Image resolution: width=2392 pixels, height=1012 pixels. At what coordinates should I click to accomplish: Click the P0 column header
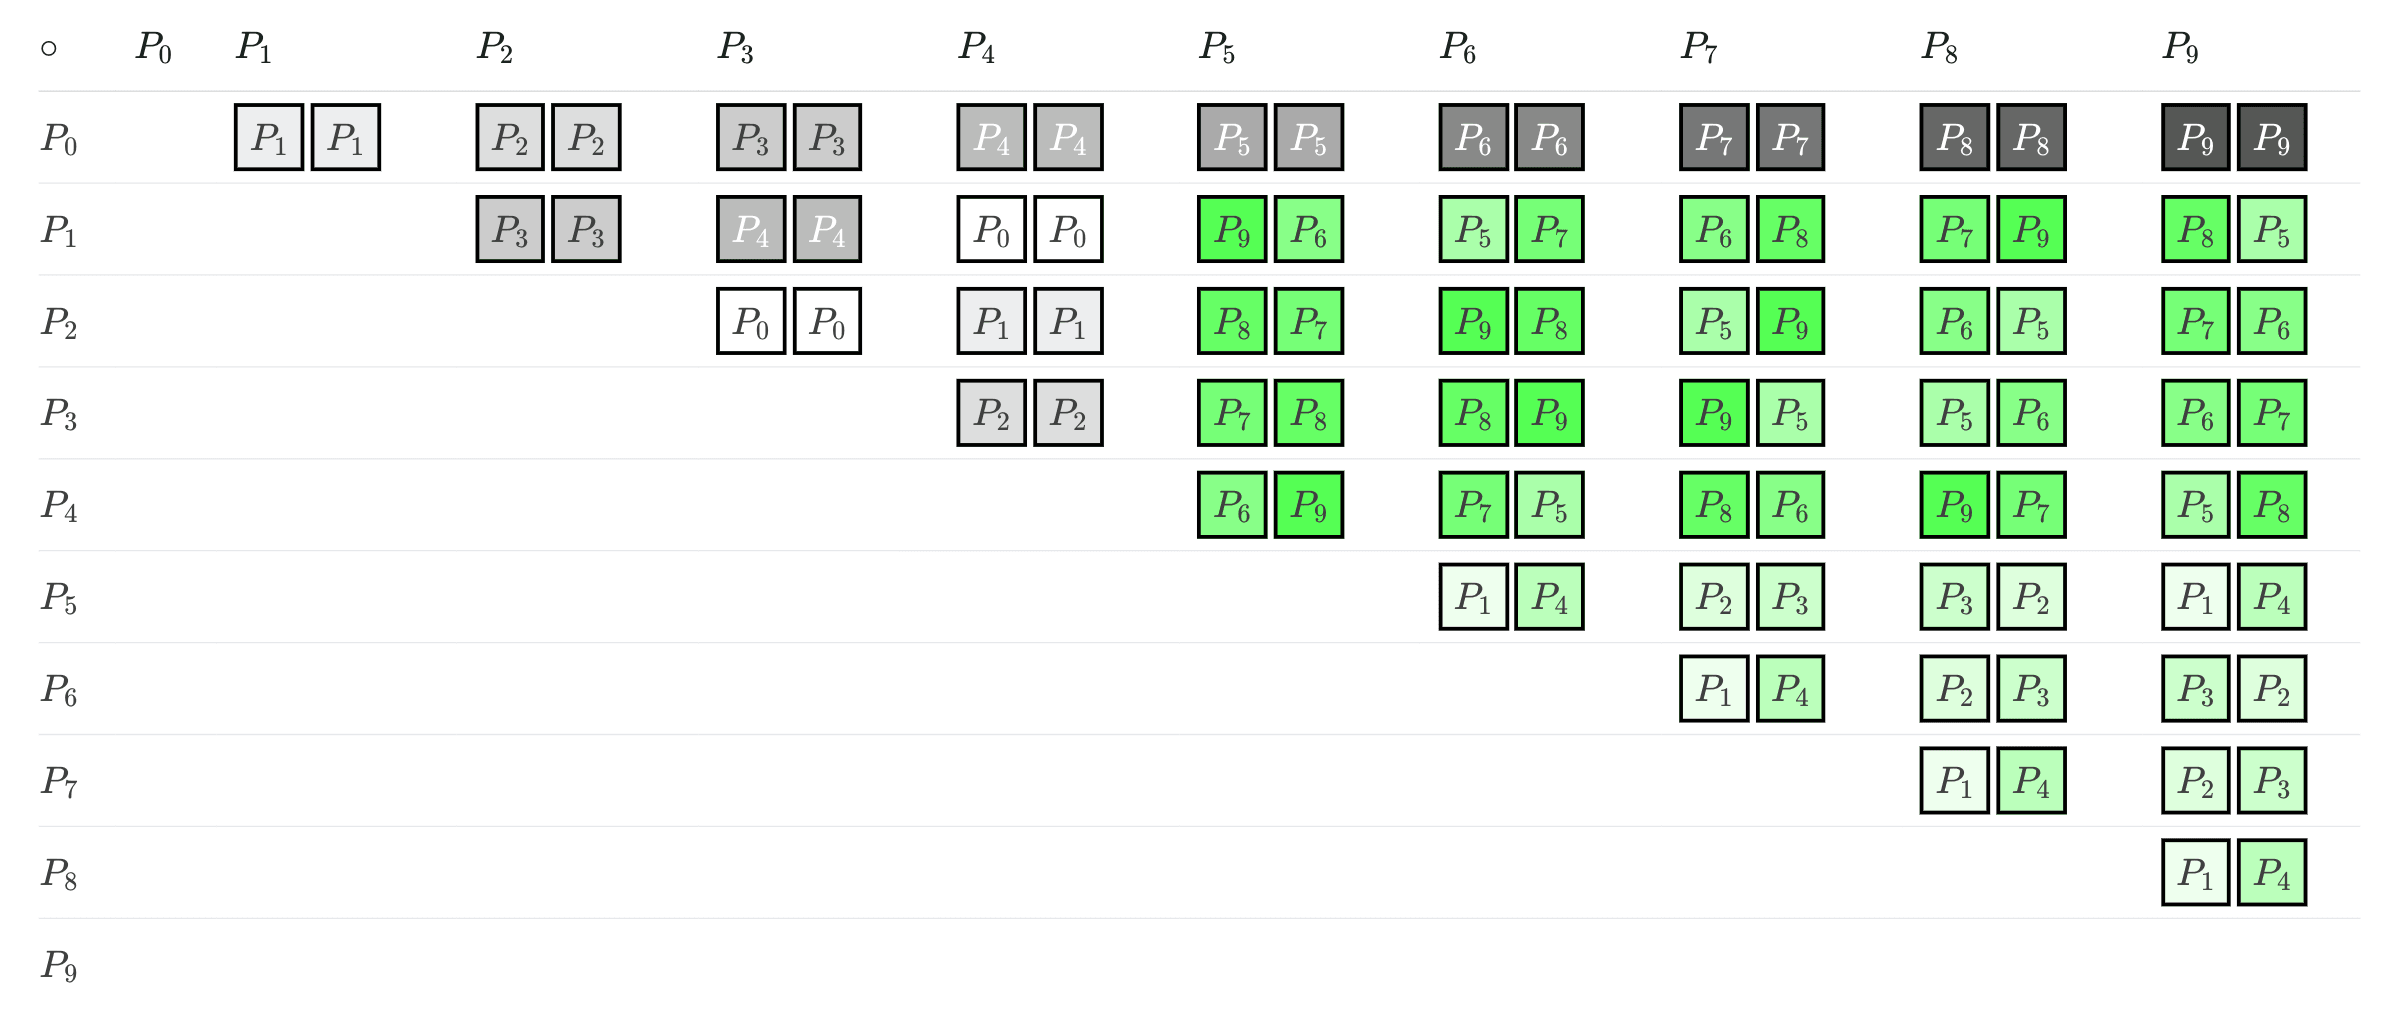[154, 47]
